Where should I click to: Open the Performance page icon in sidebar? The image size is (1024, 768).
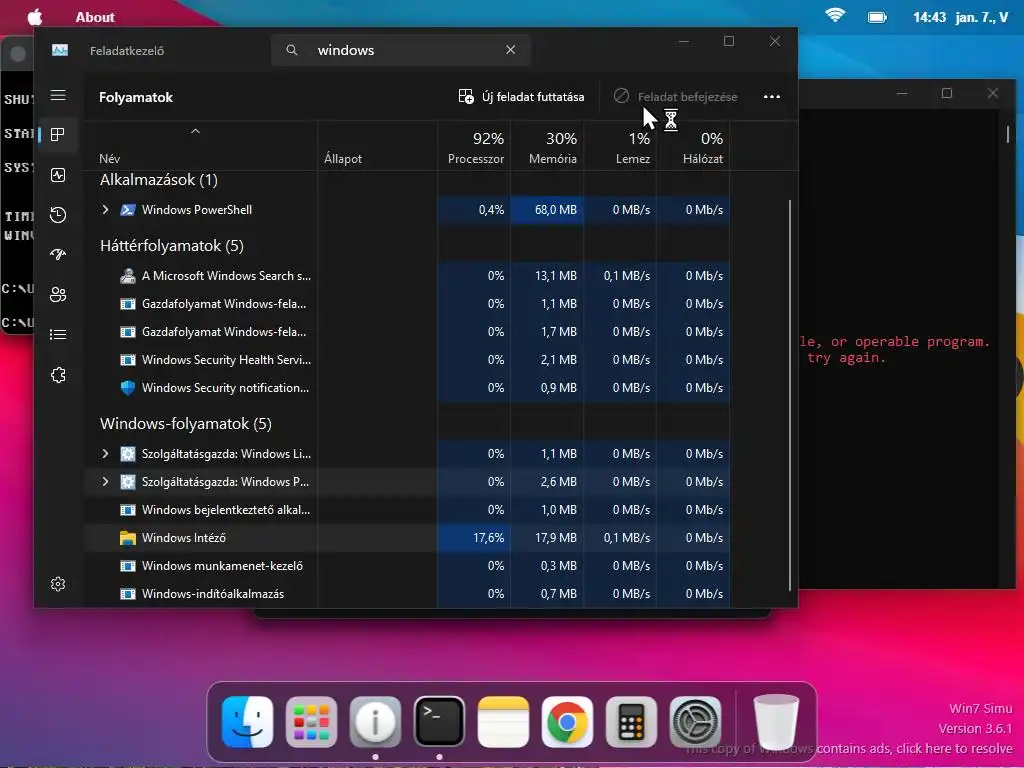58,175
